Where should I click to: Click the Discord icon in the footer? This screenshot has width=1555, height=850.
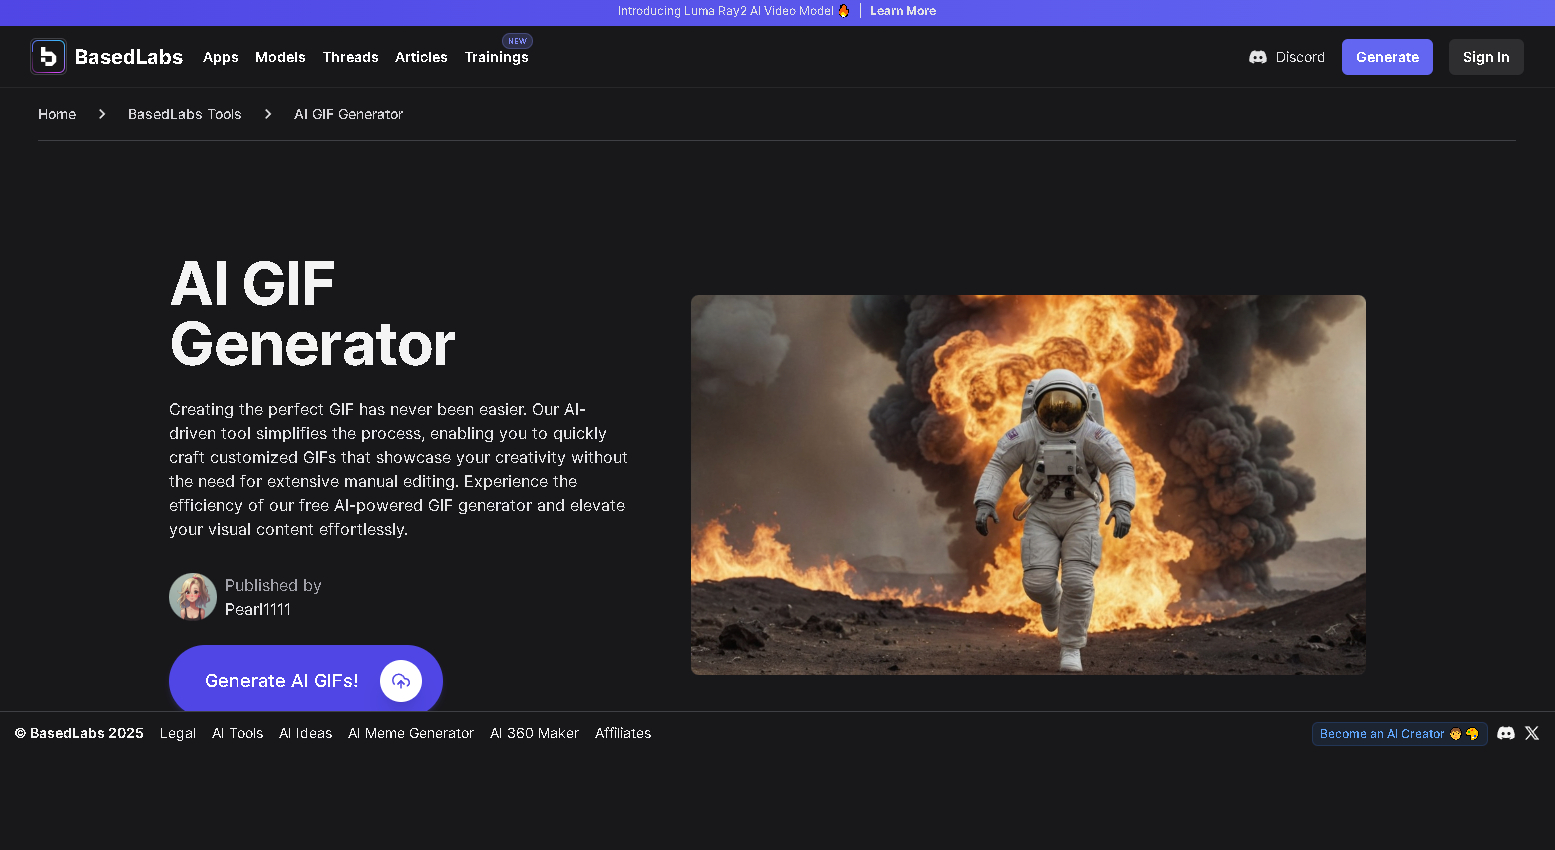point(1506,733)
